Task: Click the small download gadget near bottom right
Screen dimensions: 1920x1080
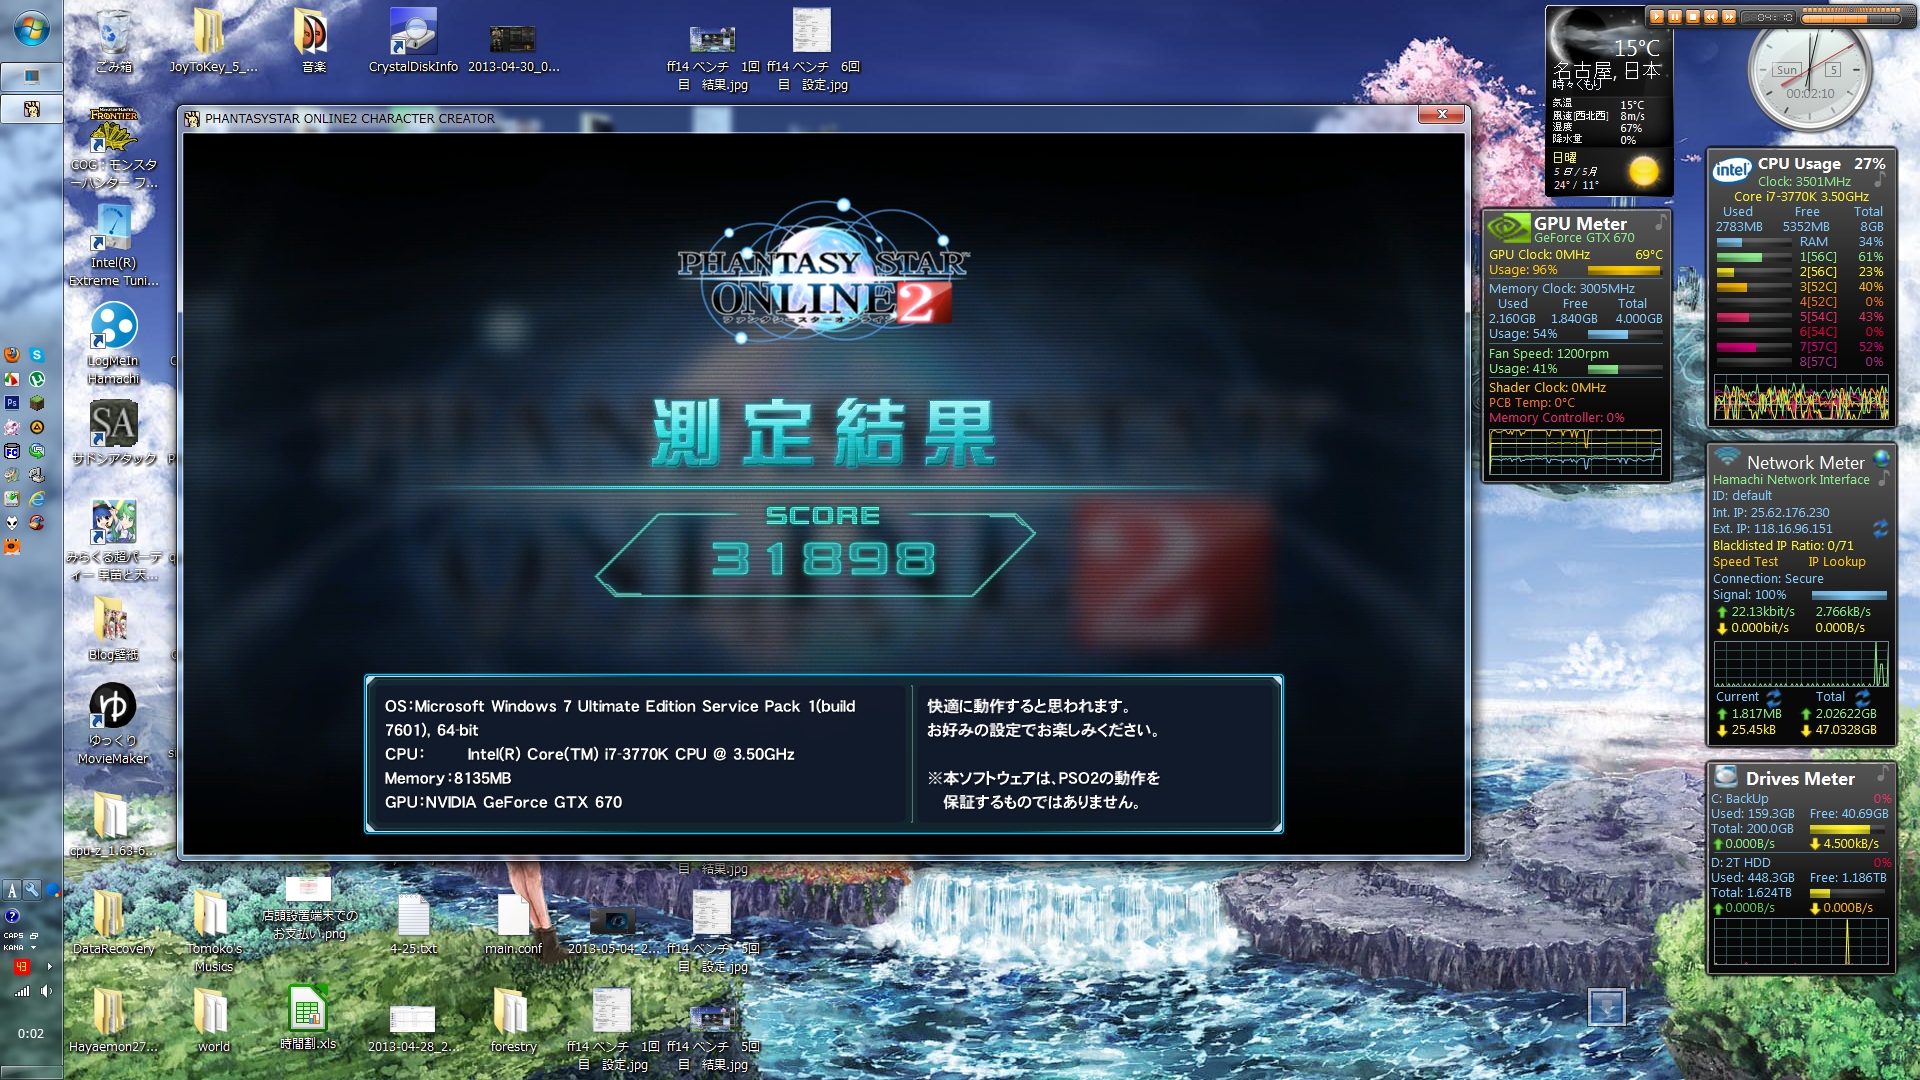Action: [1606, 1006]
